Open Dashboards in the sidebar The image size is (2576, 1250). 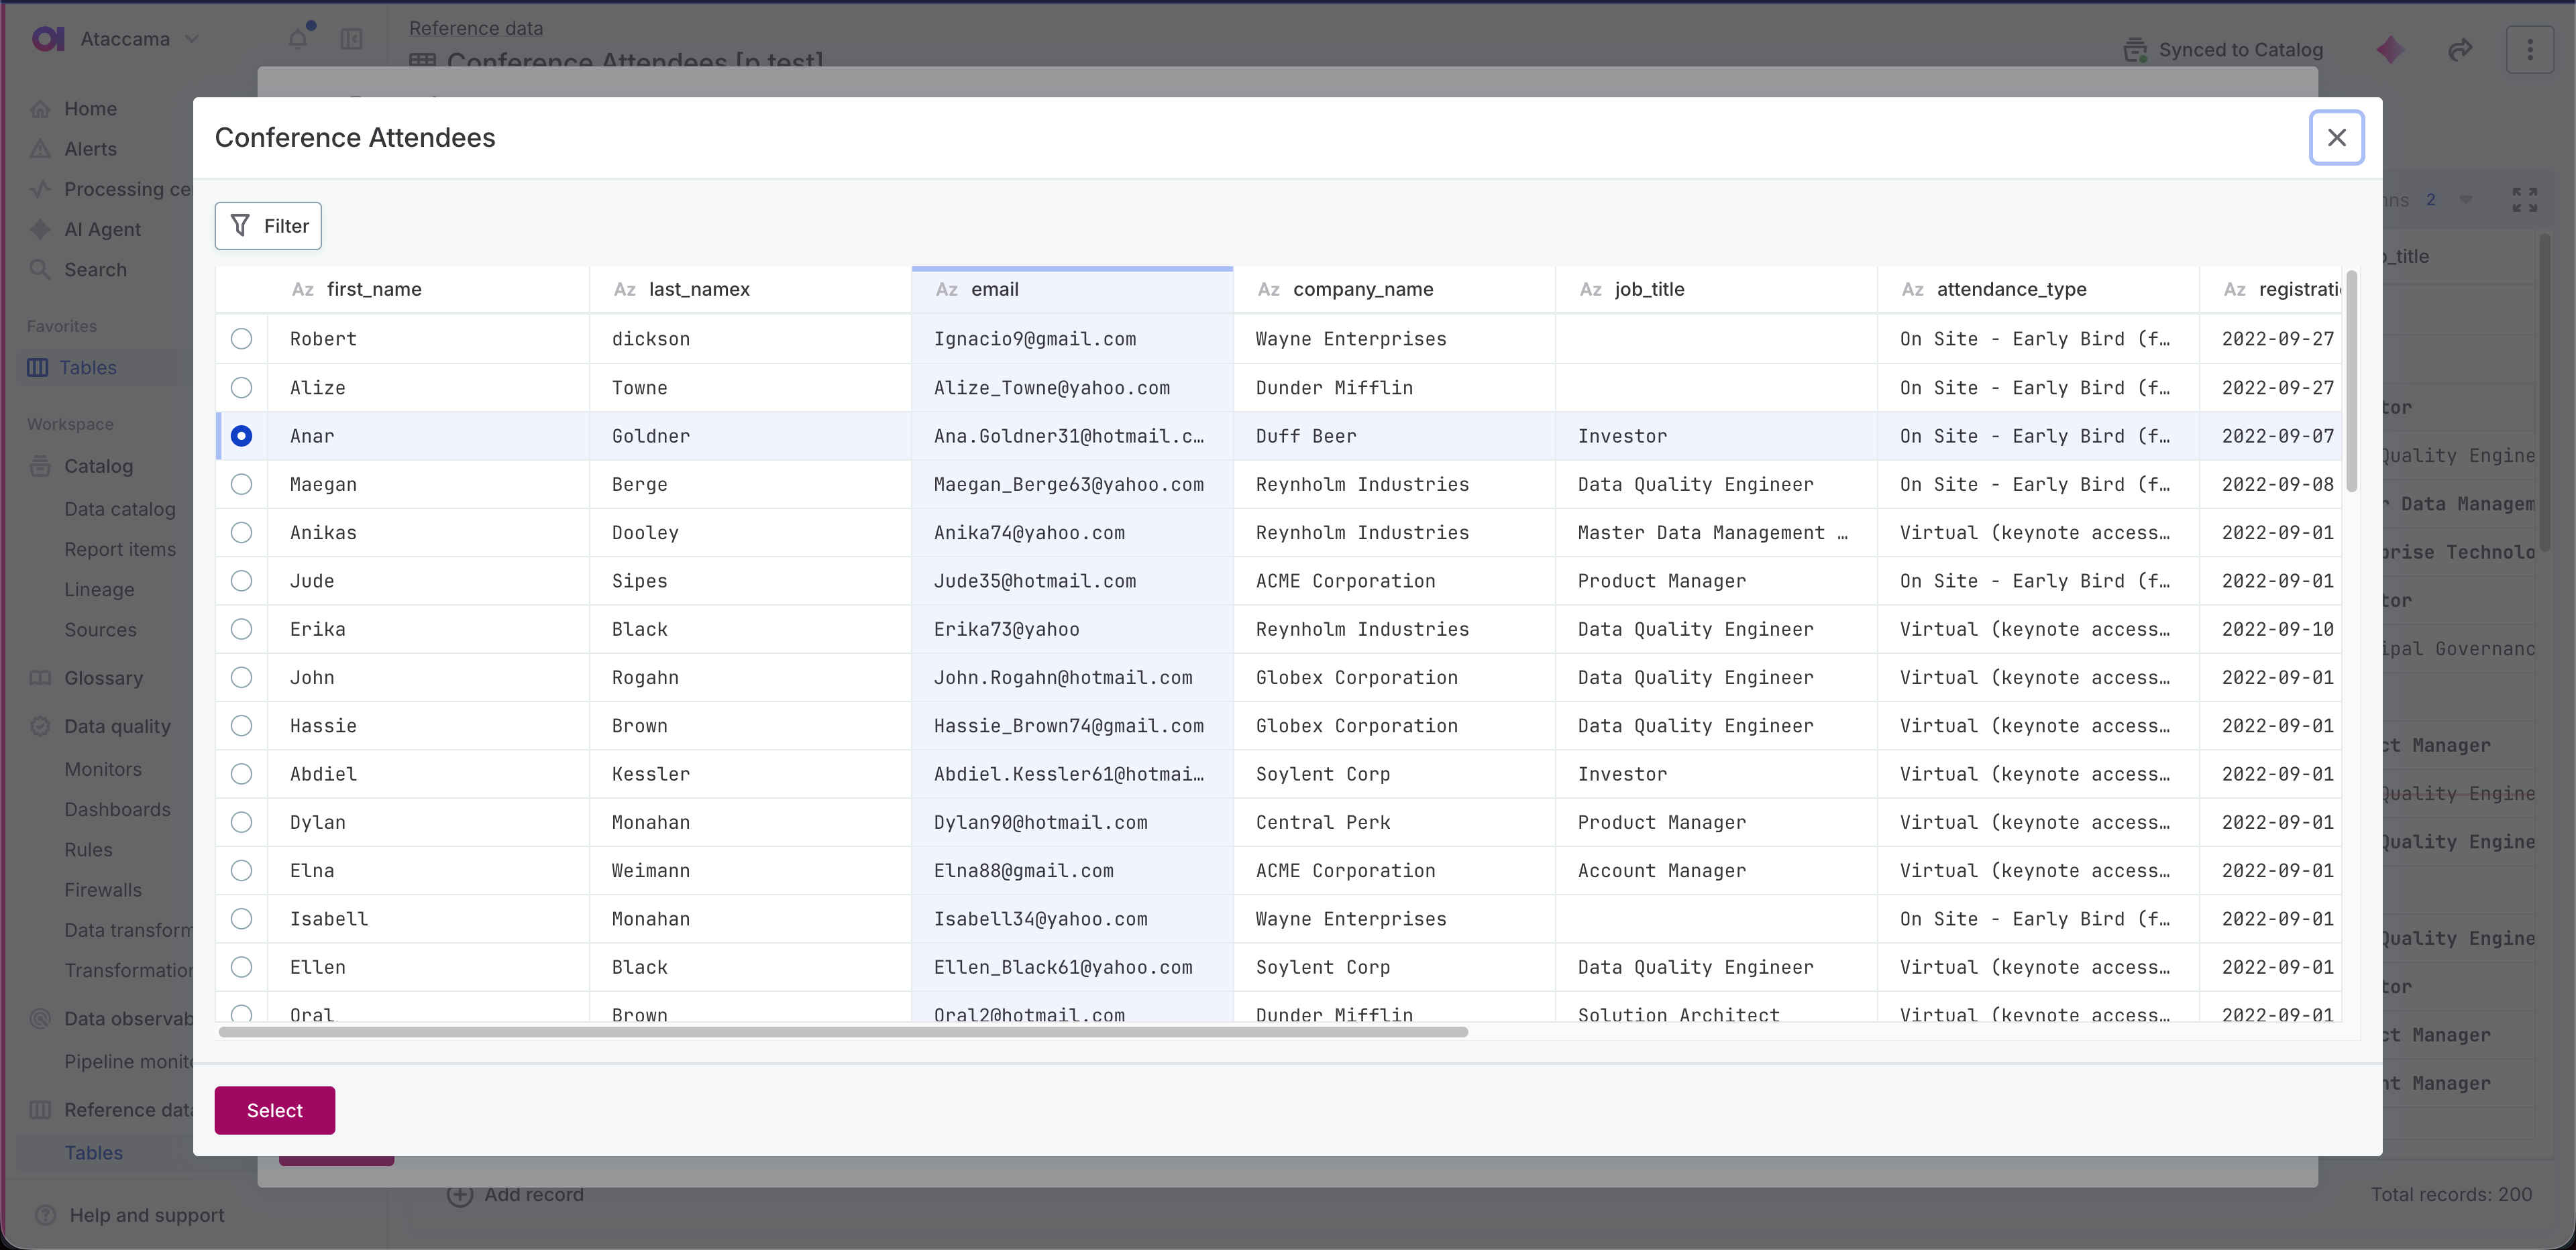pos(117,809)
